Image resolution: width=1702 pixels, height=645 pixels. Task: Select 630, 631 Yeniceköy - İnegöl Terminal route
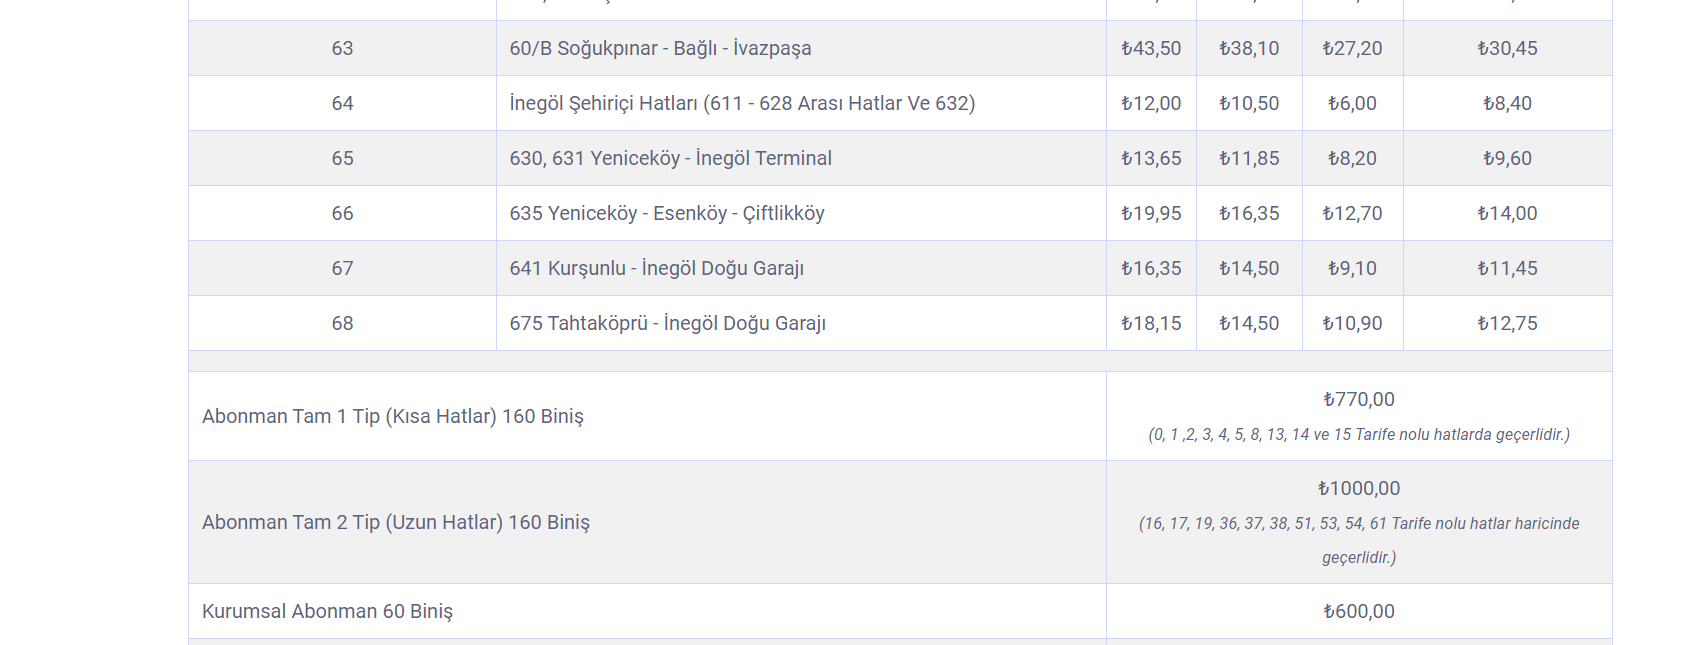coord(670,158)
